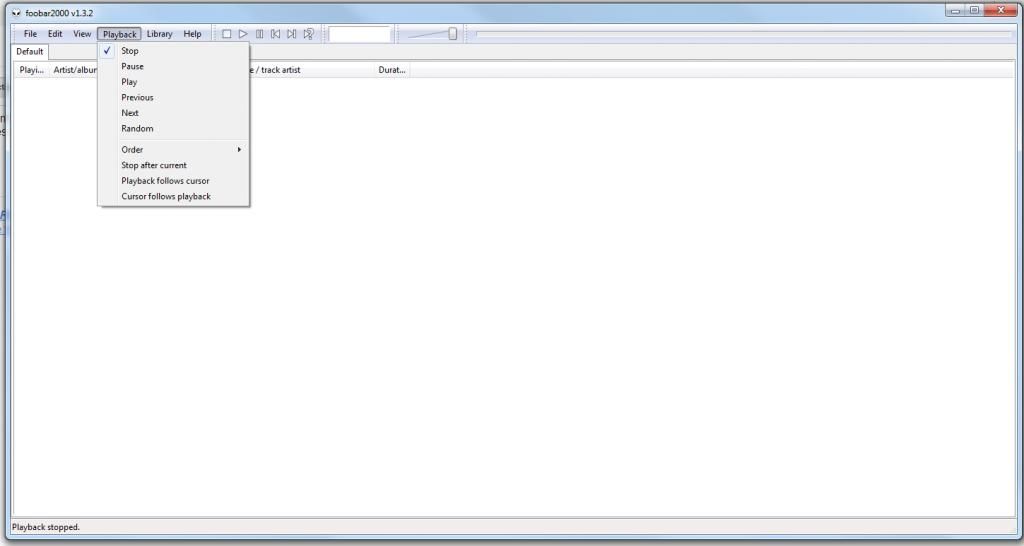Click the foobar2000 alien icon in title bar
The height and width of the screenshot is (546, 1024).
(16, 12)
